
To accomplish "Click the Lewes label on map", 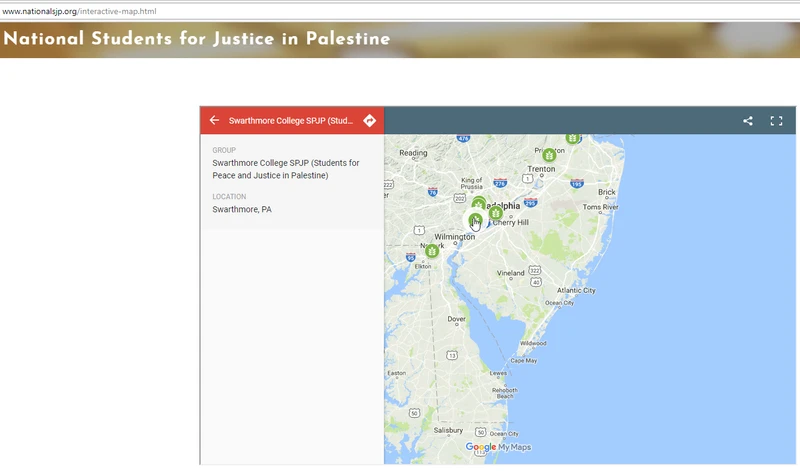I will (x=498, y=373).
